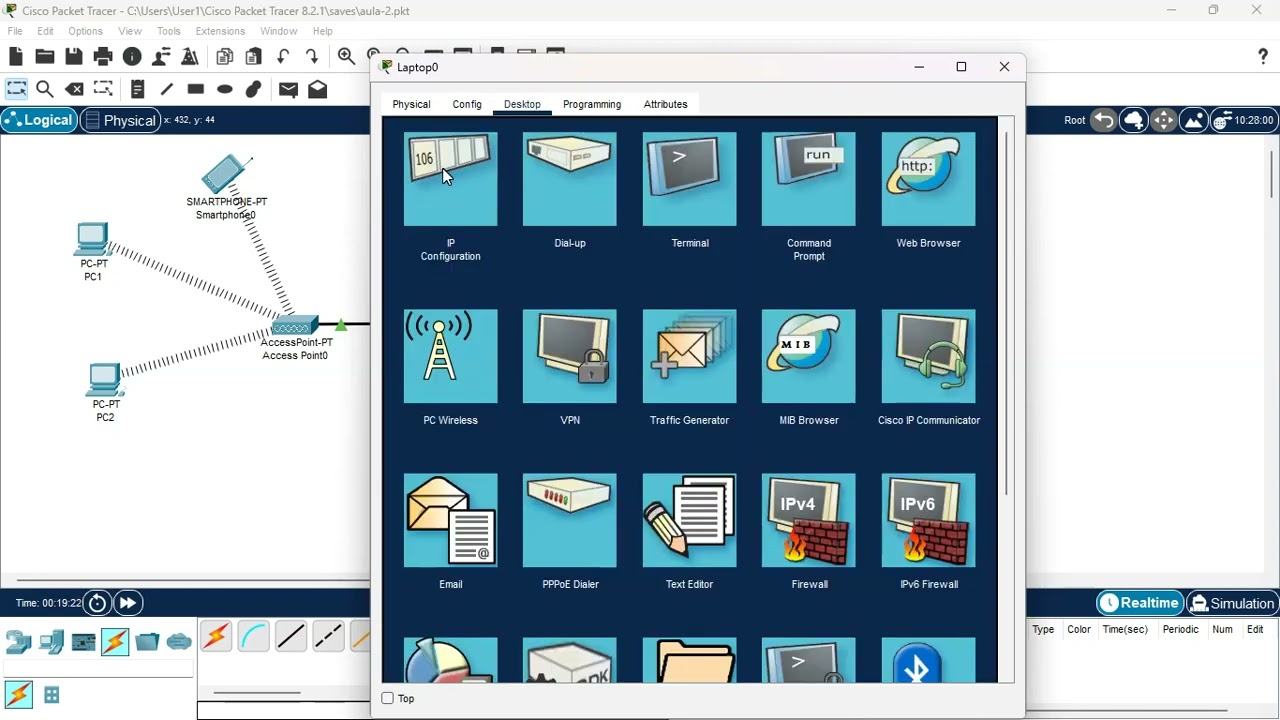Select the Draw Line tool
The height and width of the screenshot is (720, 1280).
click(167, 89)
